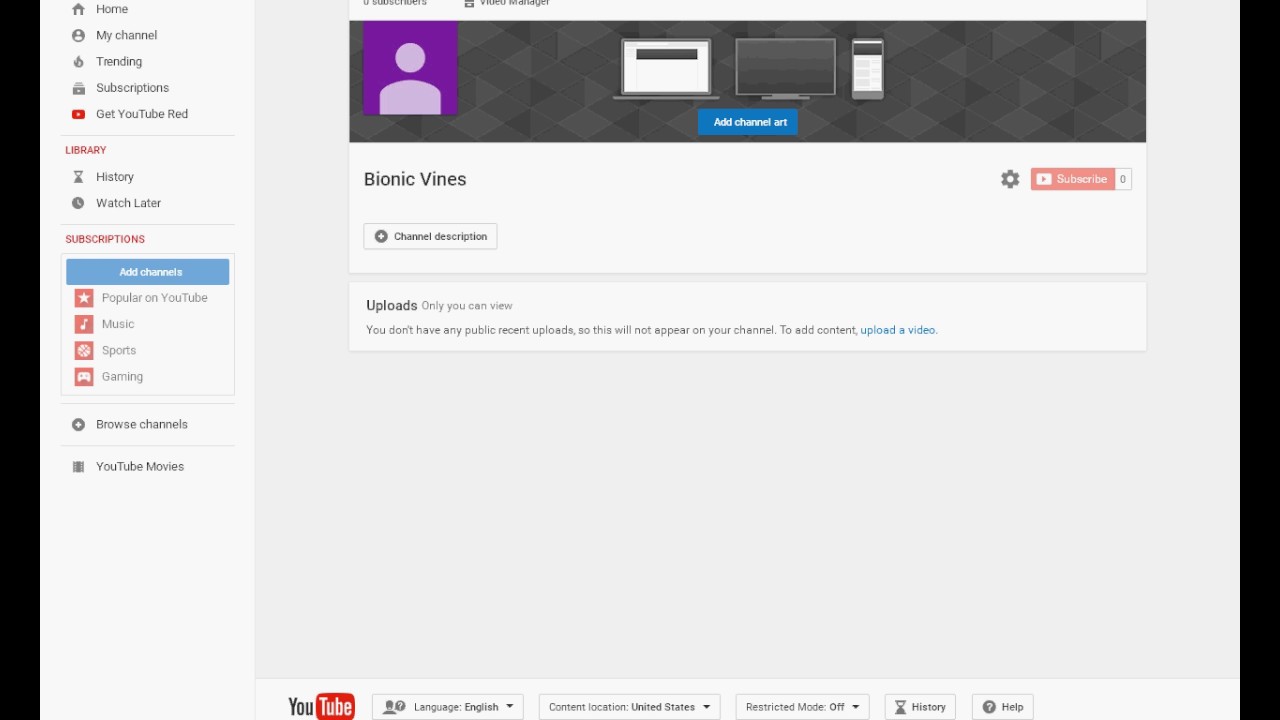Image resolution: width=1280 pixels, height=720 pixels.
Task: Click the Gaming controller icon
Action: pyautogui.click(x=84, y=377)
